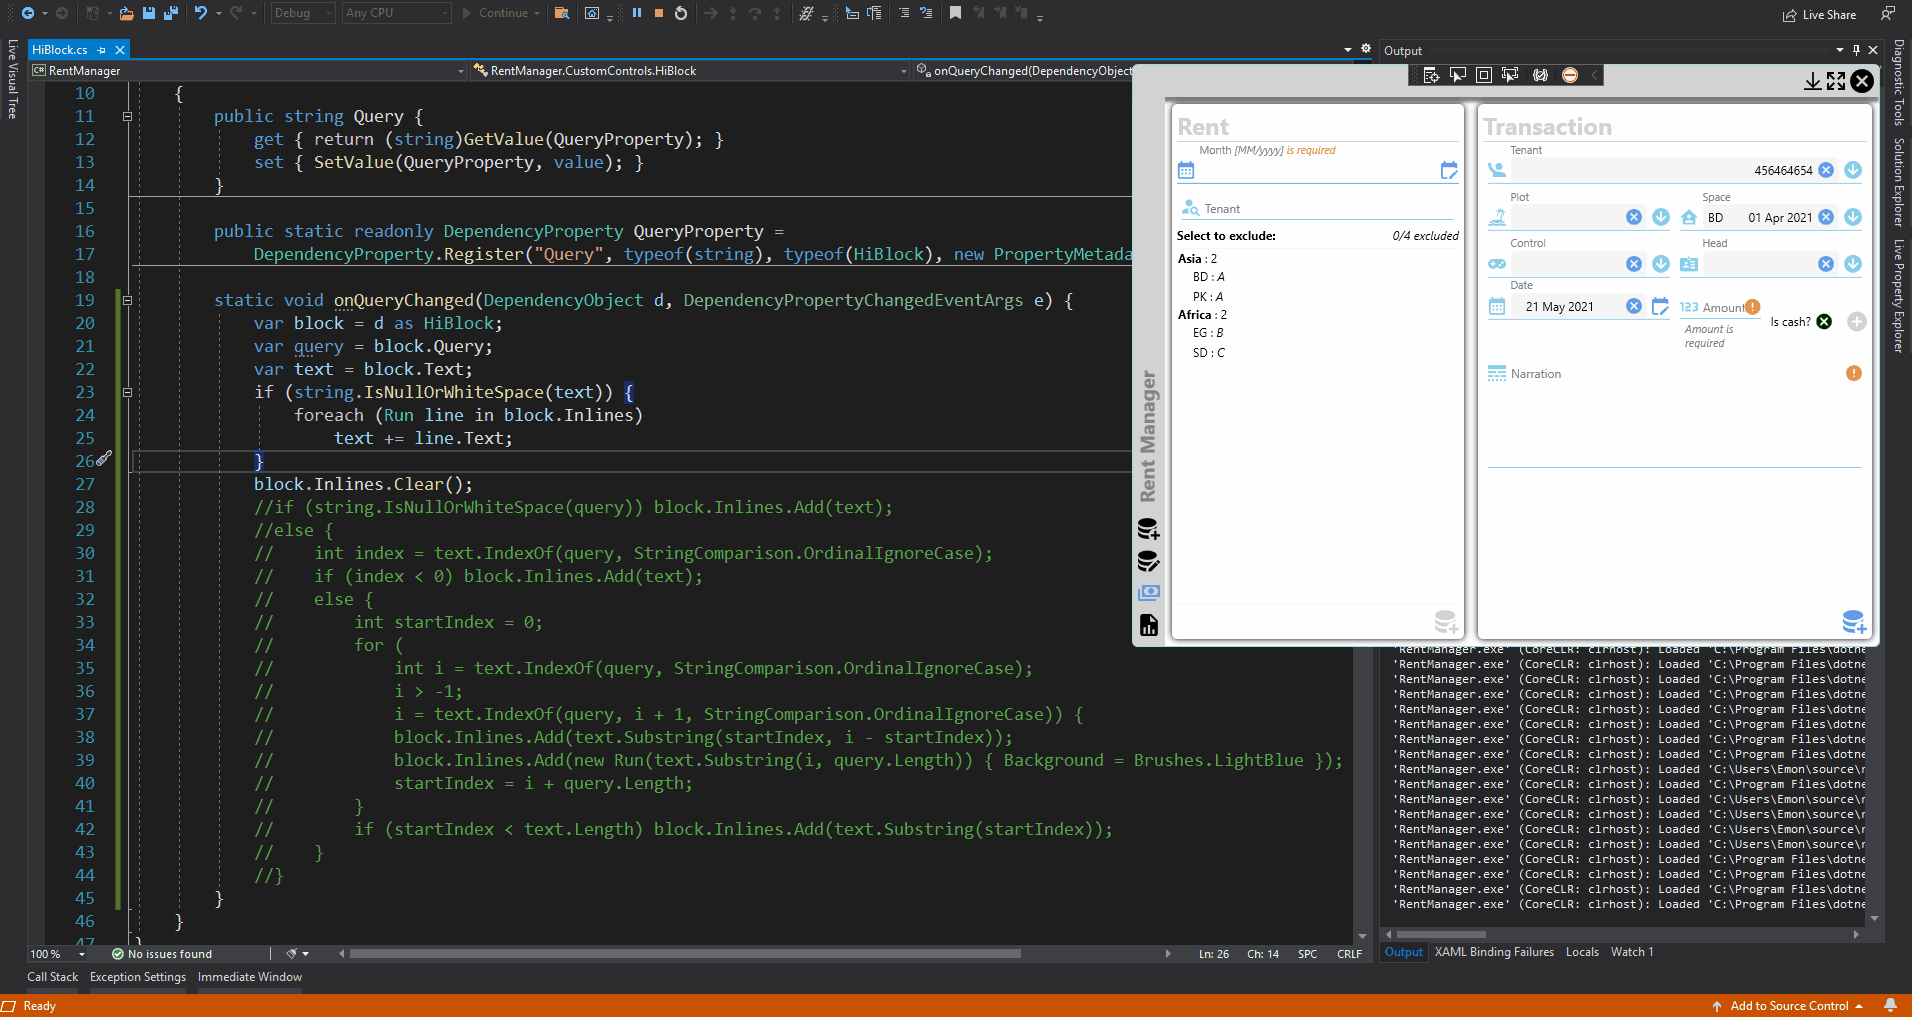This screenshot has width=1912, height=1017.
Task: Open the Head dropdown arrow
Action: coord(1853,264)
